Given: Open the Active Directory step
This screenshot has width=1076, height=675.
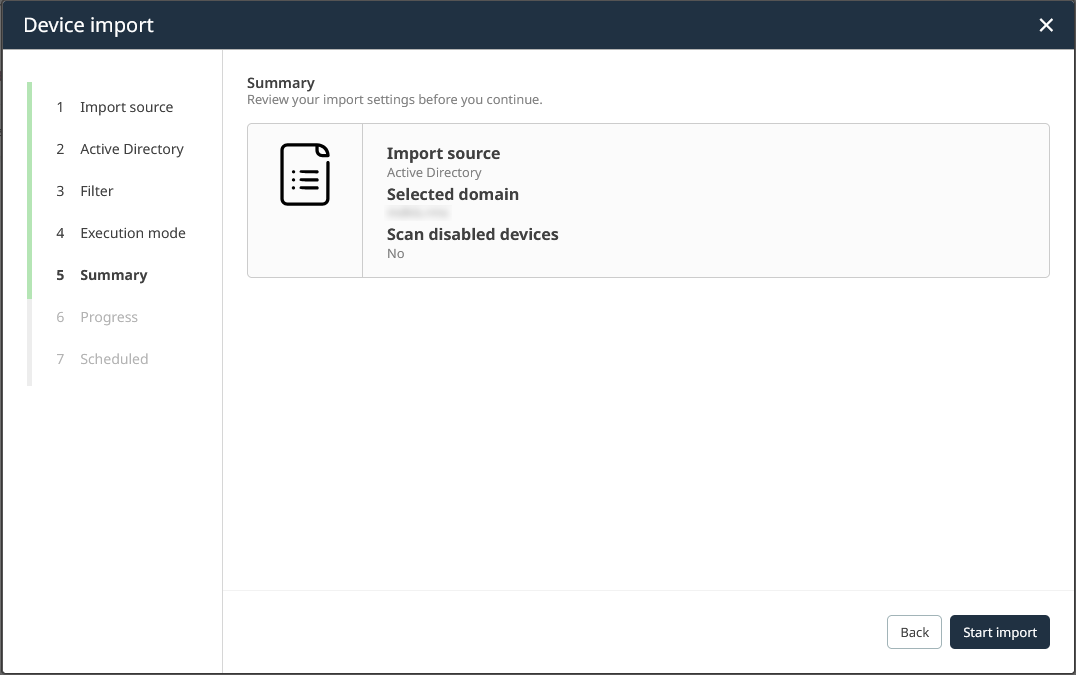Looking at the screenshot, I should 131,149.
